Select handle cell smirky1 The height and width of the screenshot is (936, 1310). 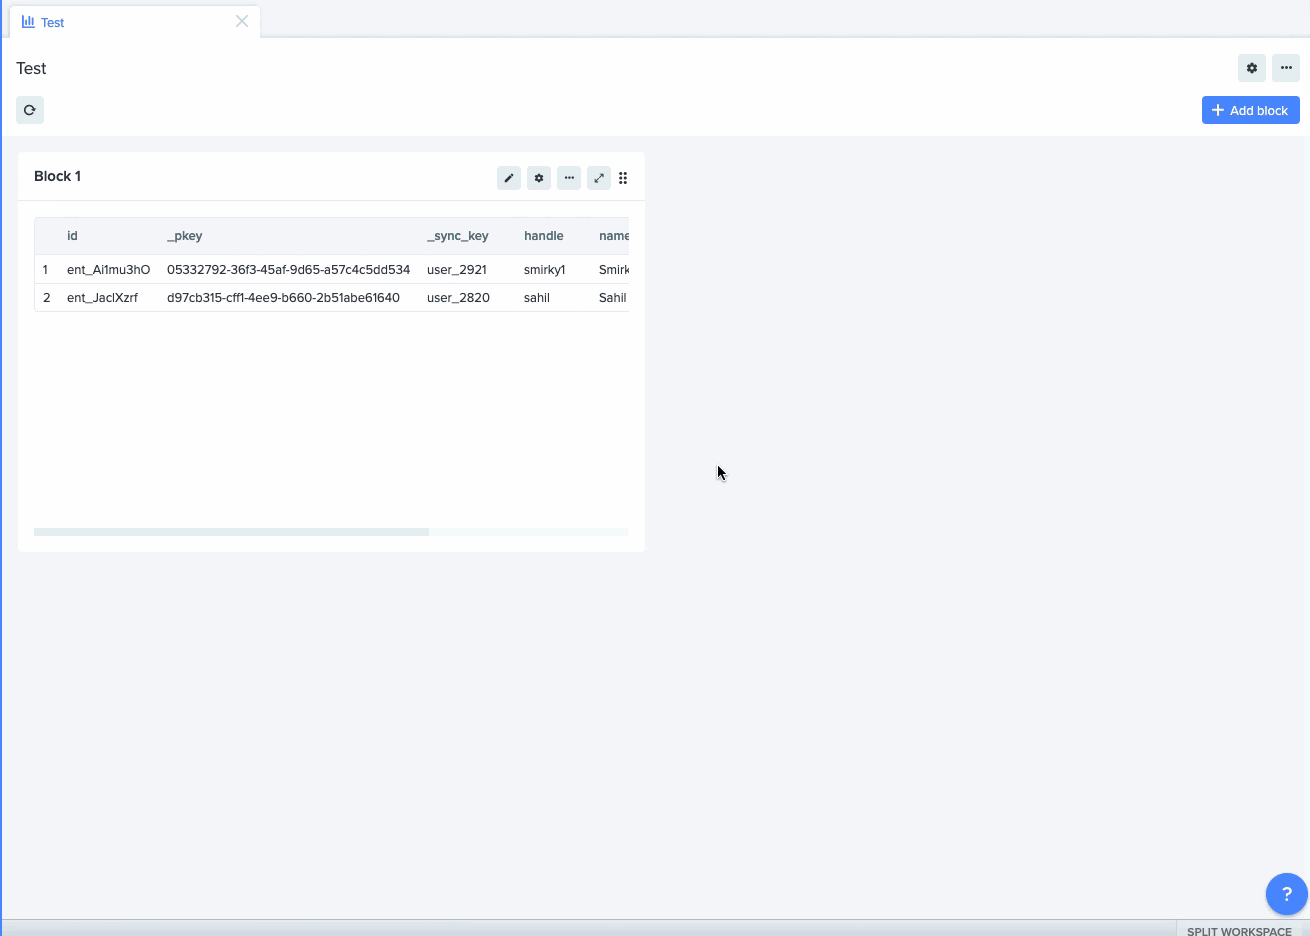[544, 270]
